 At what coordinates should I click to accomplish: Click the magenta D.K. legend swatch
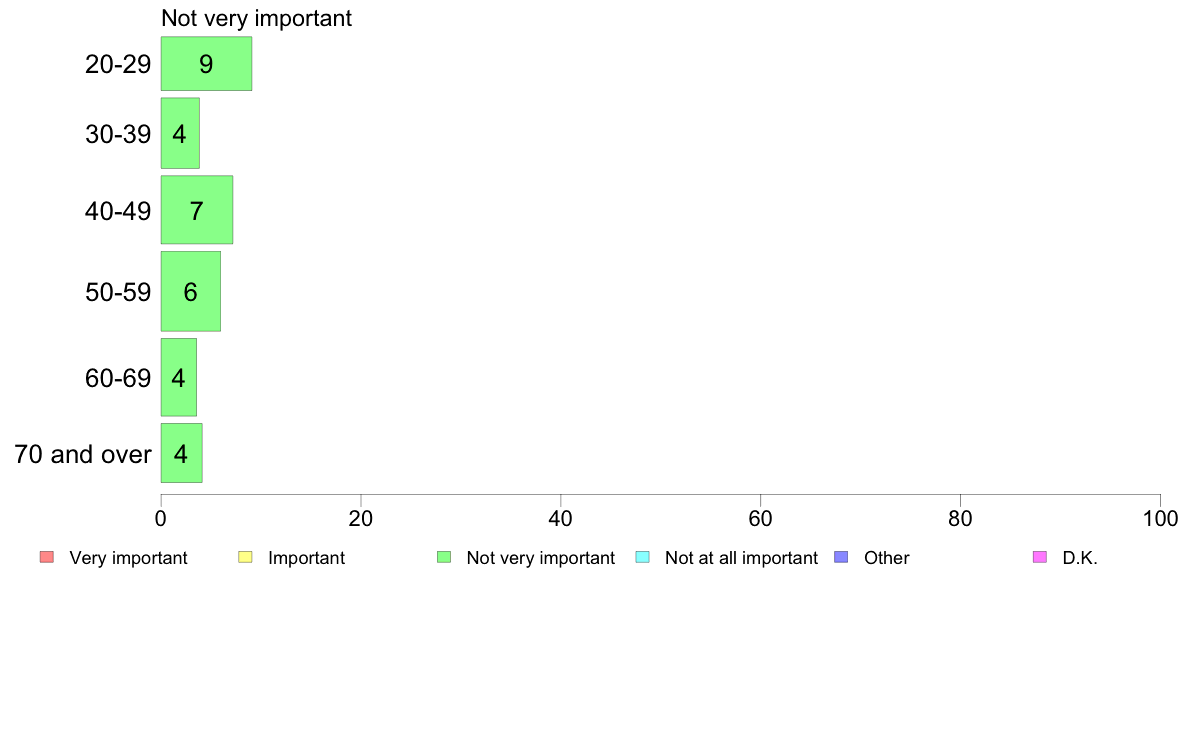[x=1040, y=557]
